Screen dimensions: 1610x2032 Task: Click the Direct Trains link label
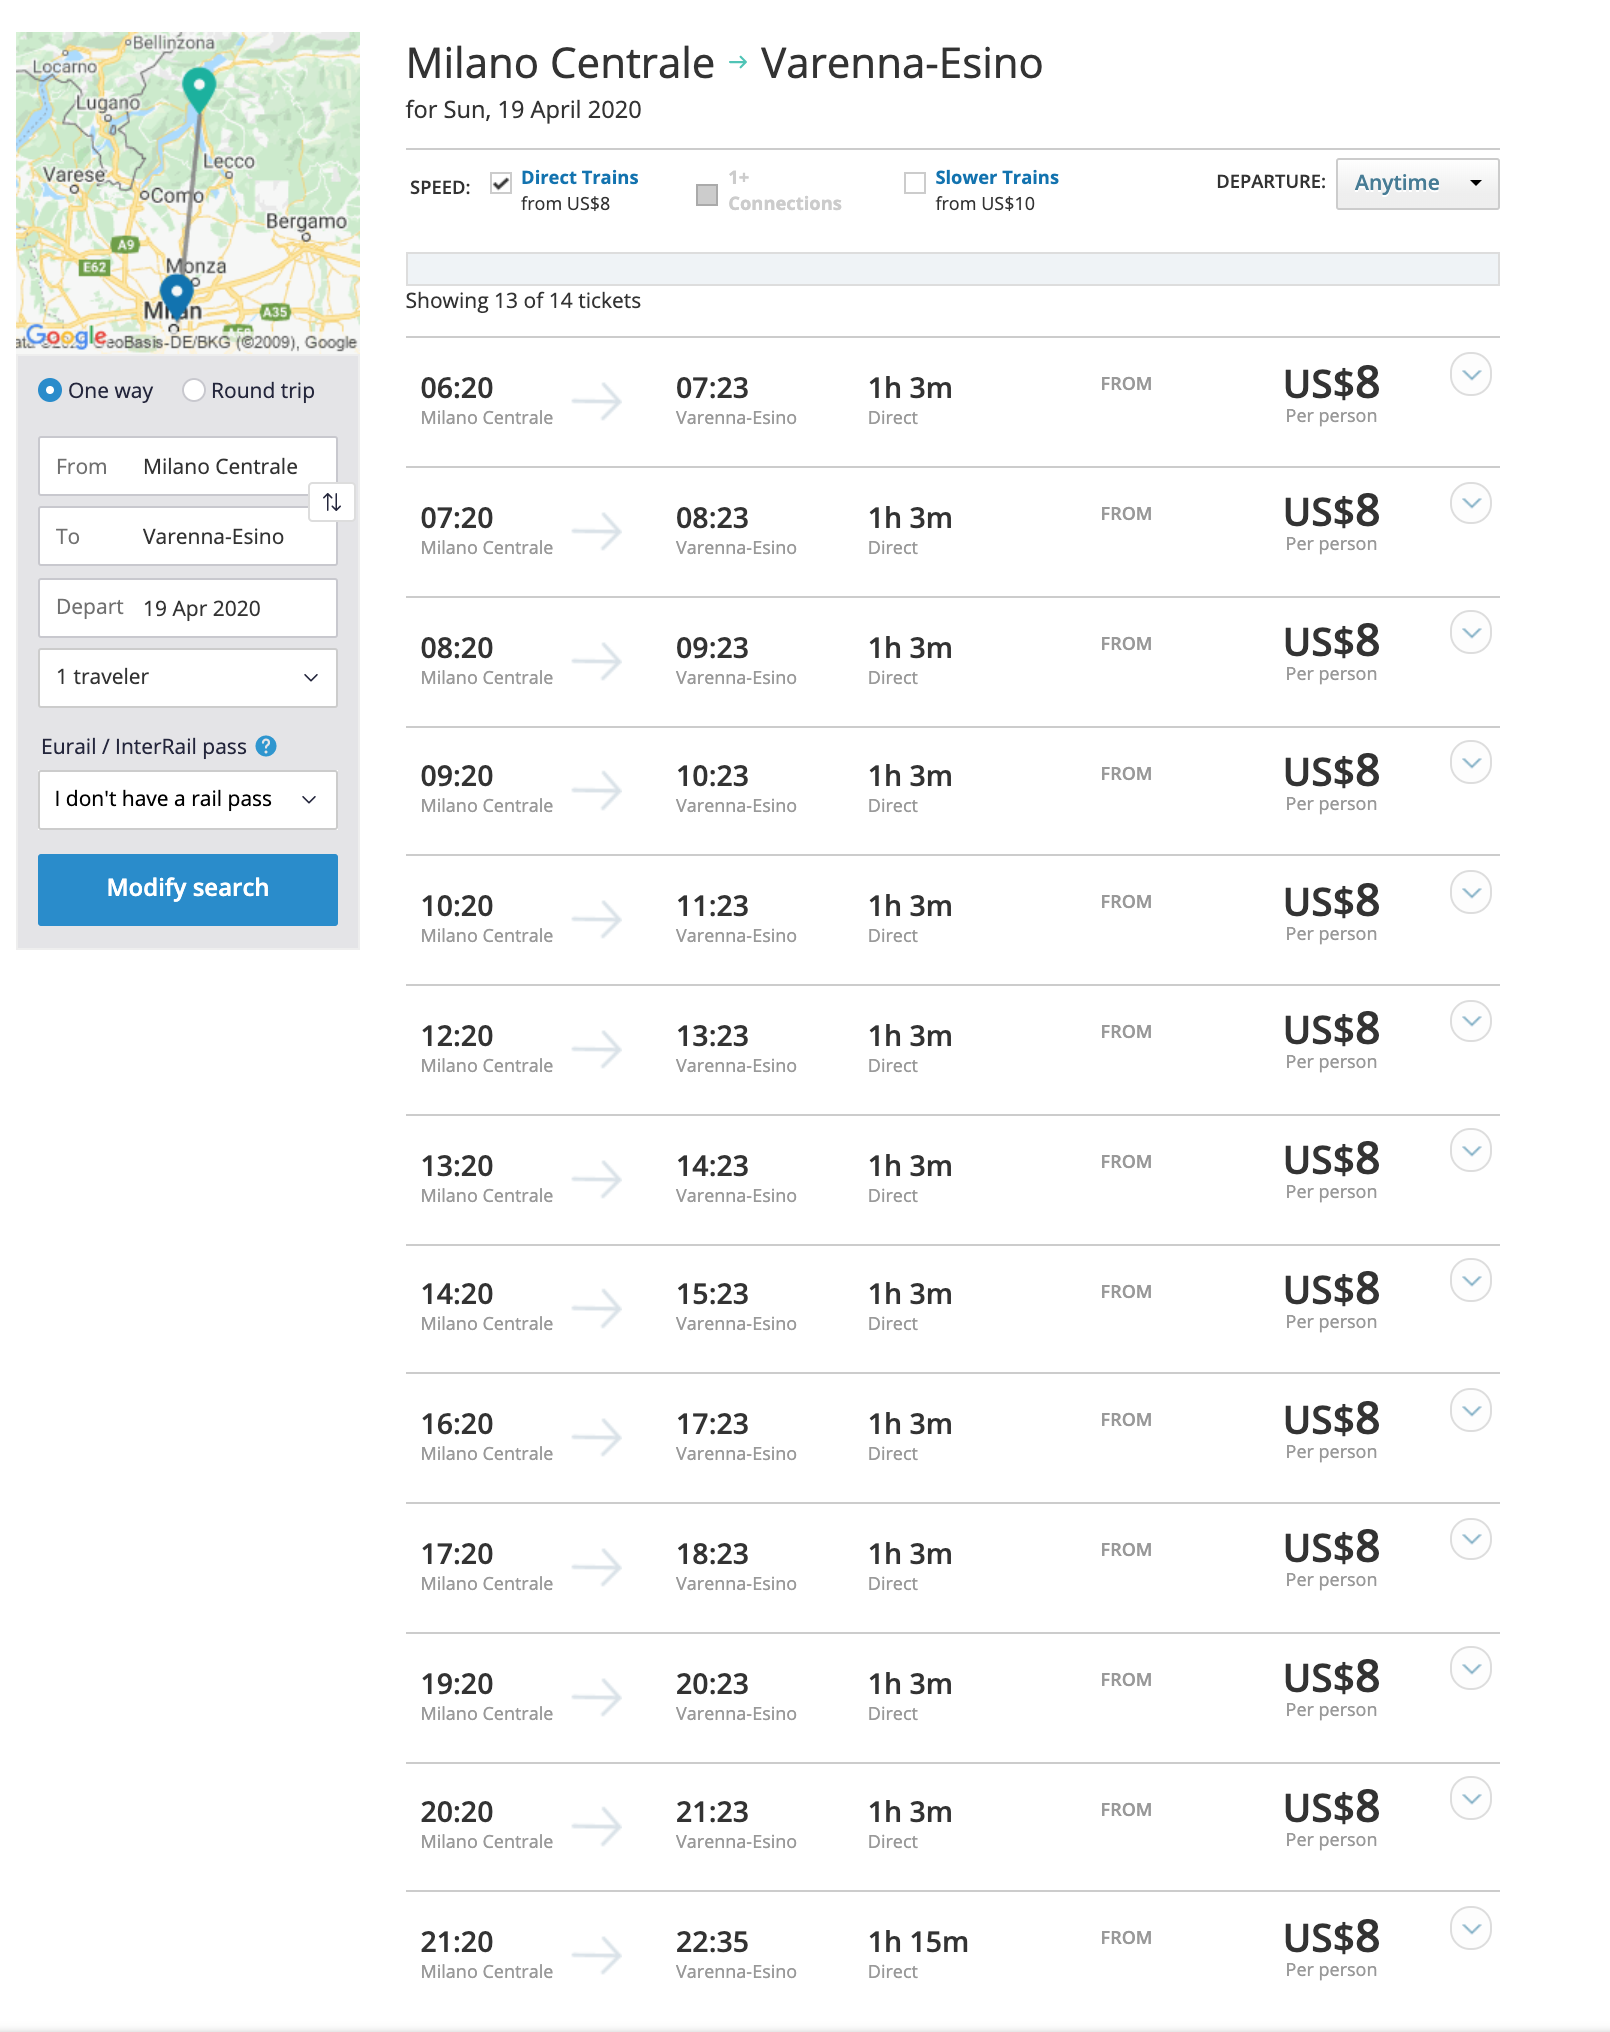point(579,177)
